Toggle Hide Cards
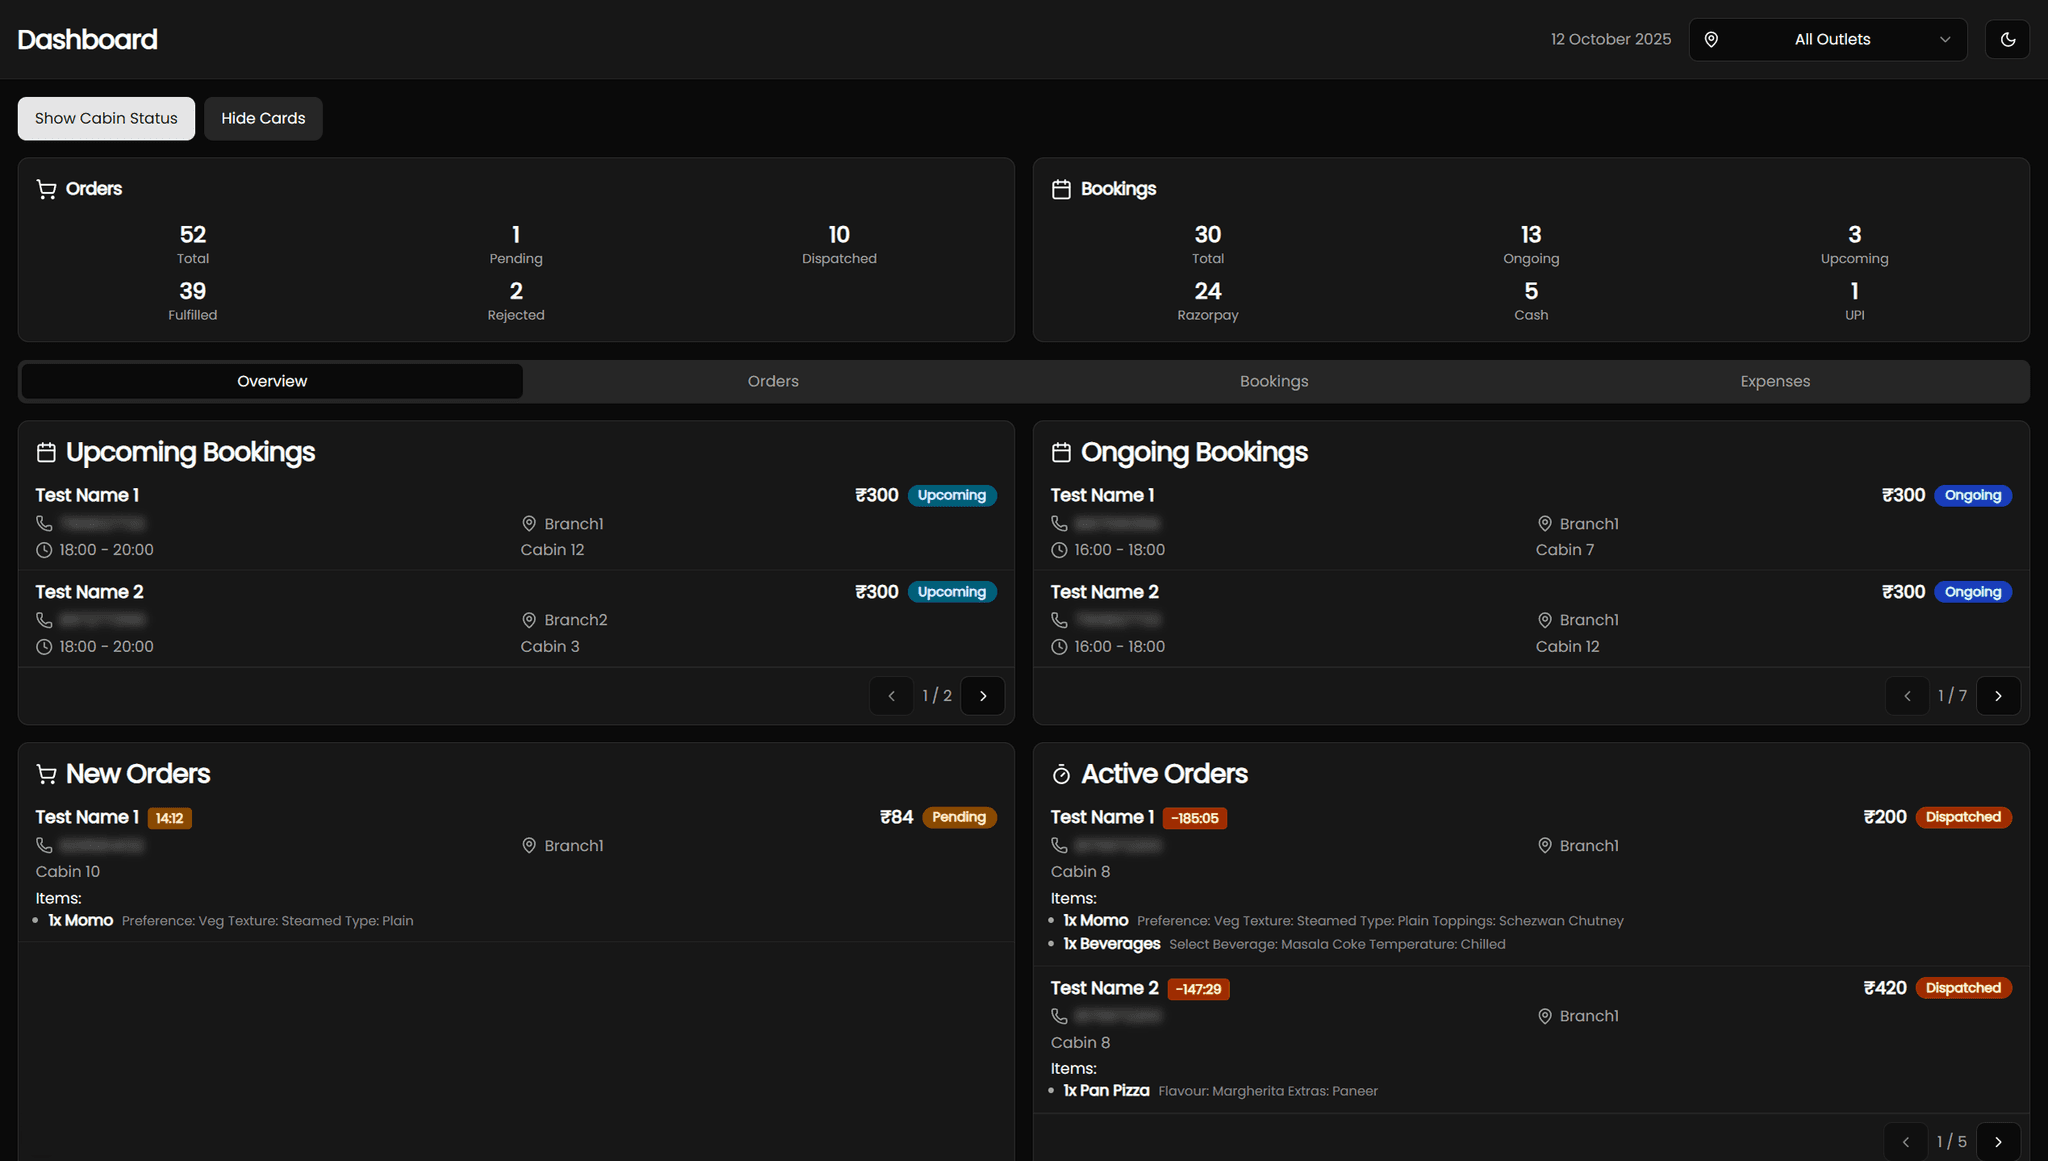2048x1161 pixels. click(262, 118)
